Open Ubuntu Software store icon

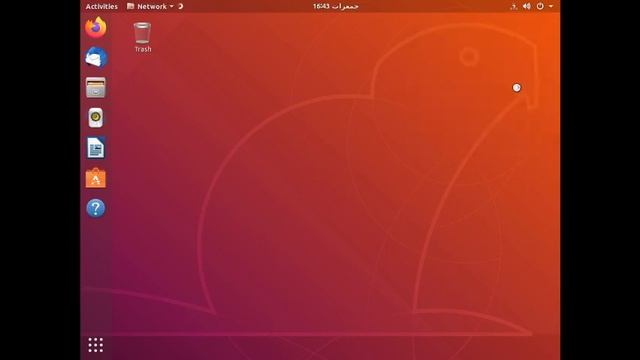tap(96, 178)
